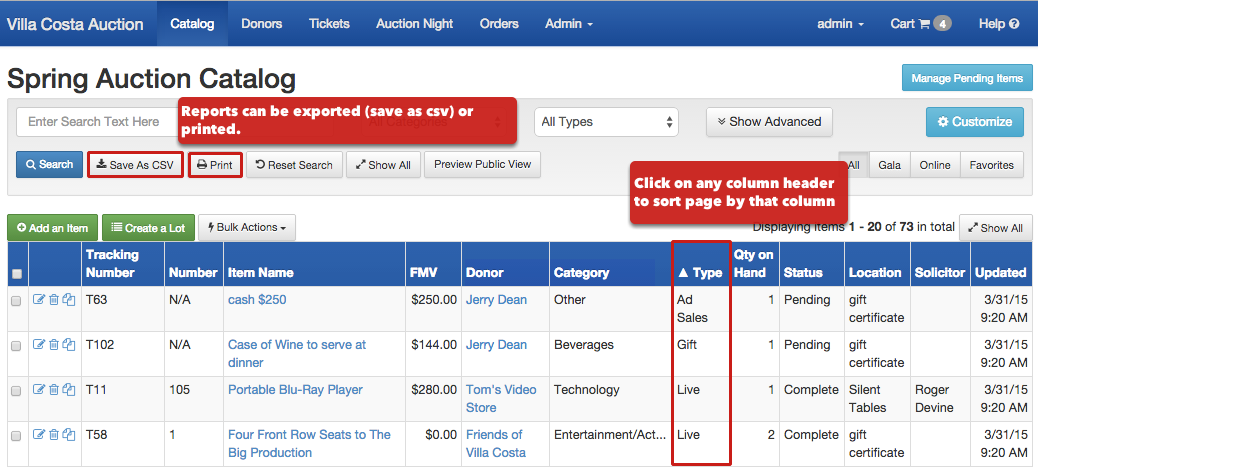This screenshot has width=1242, height=467.
Task: Click edit pencil icon for T63 row
Action: click(39, 300)
